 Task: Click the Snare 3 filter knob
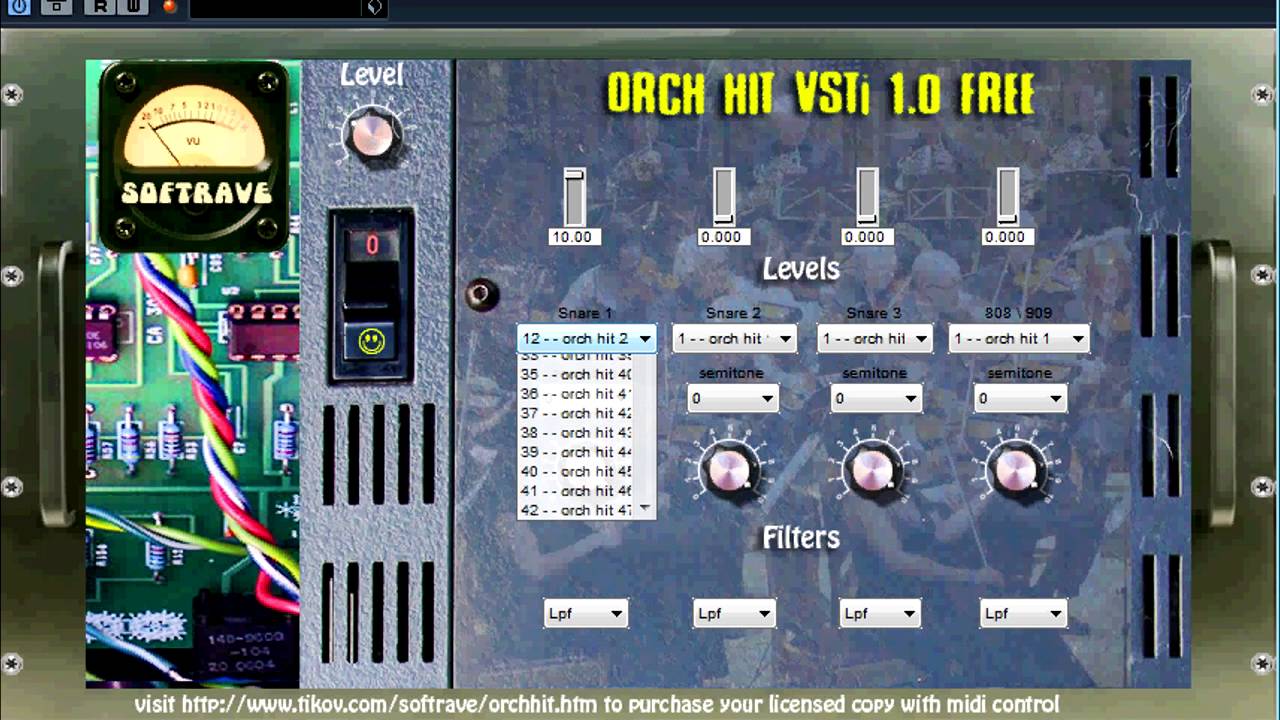874,468
